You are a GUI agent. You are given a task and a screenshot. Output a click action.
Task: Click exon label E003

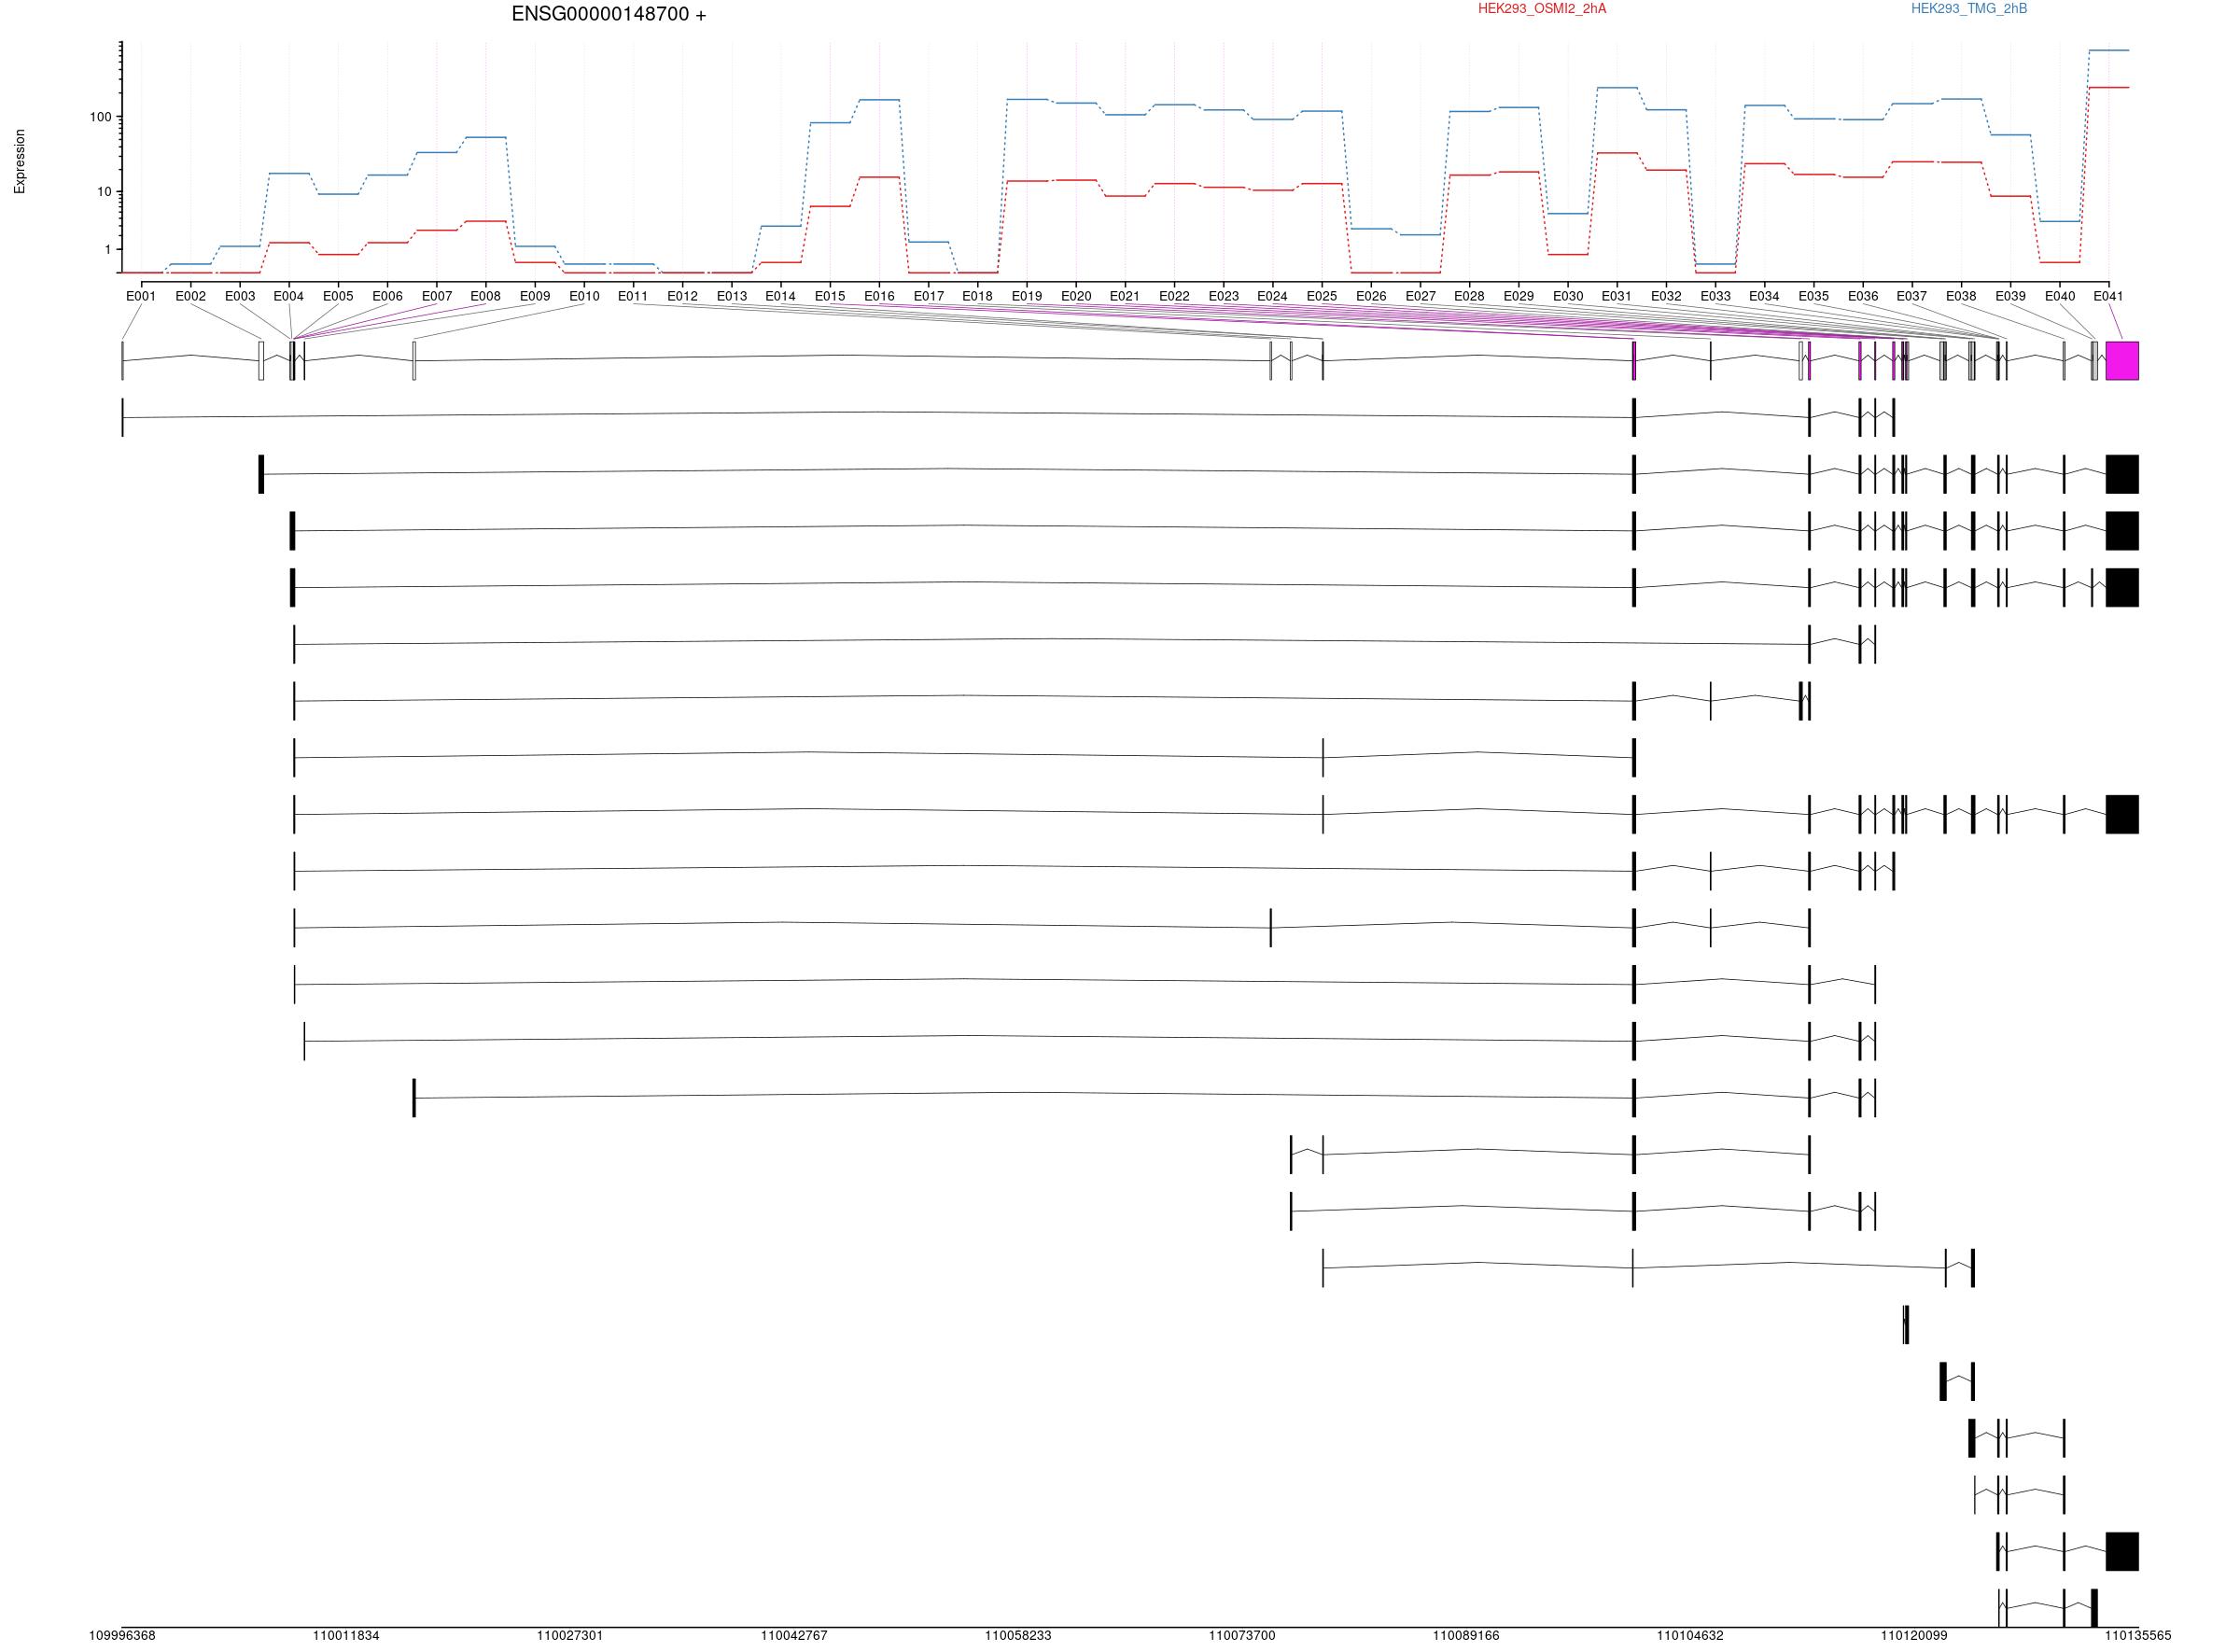pyautogui.click(x=240, y=296)
